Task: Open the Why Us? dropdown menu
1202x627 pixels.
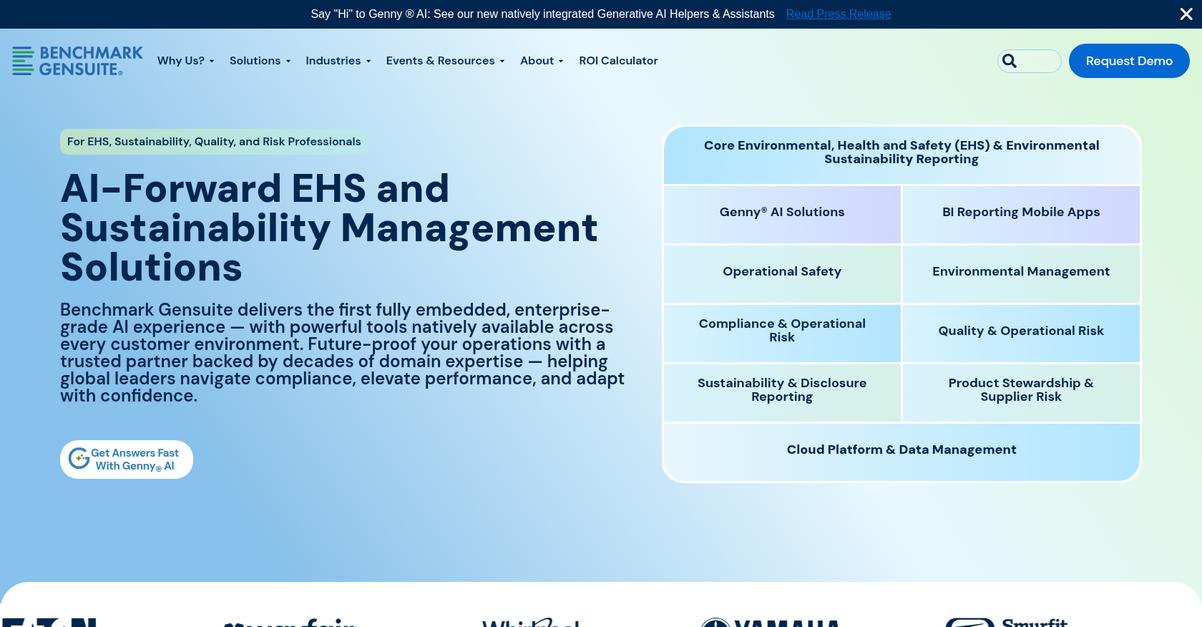Action: [185, 61]
